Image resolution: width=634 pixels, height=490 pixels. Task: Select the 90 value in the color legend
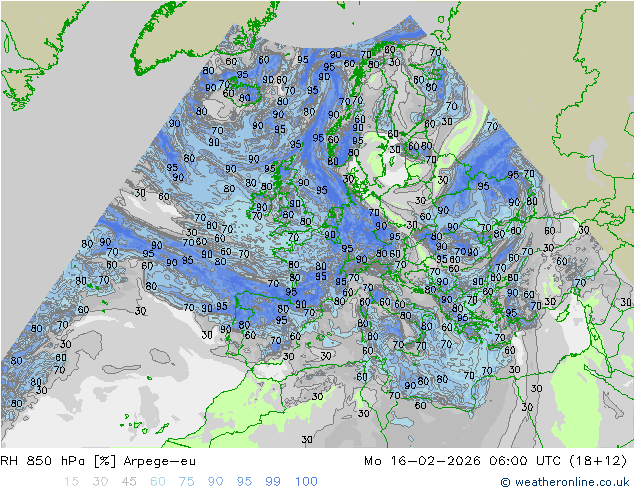click(215, 482)
